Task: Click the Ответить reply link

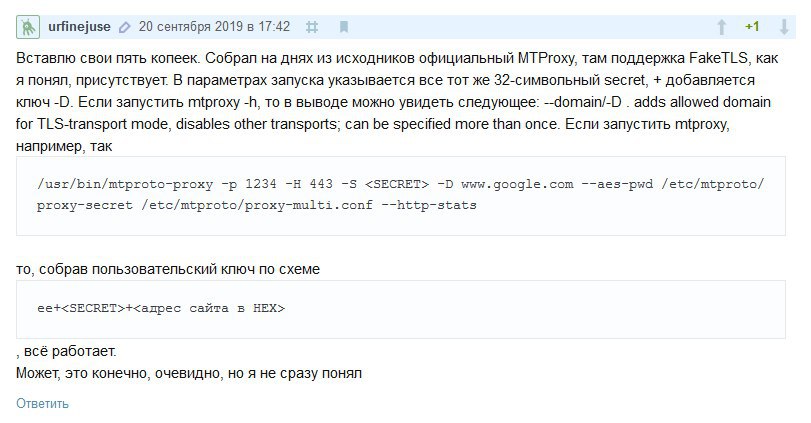Action: tap(42, 404)
